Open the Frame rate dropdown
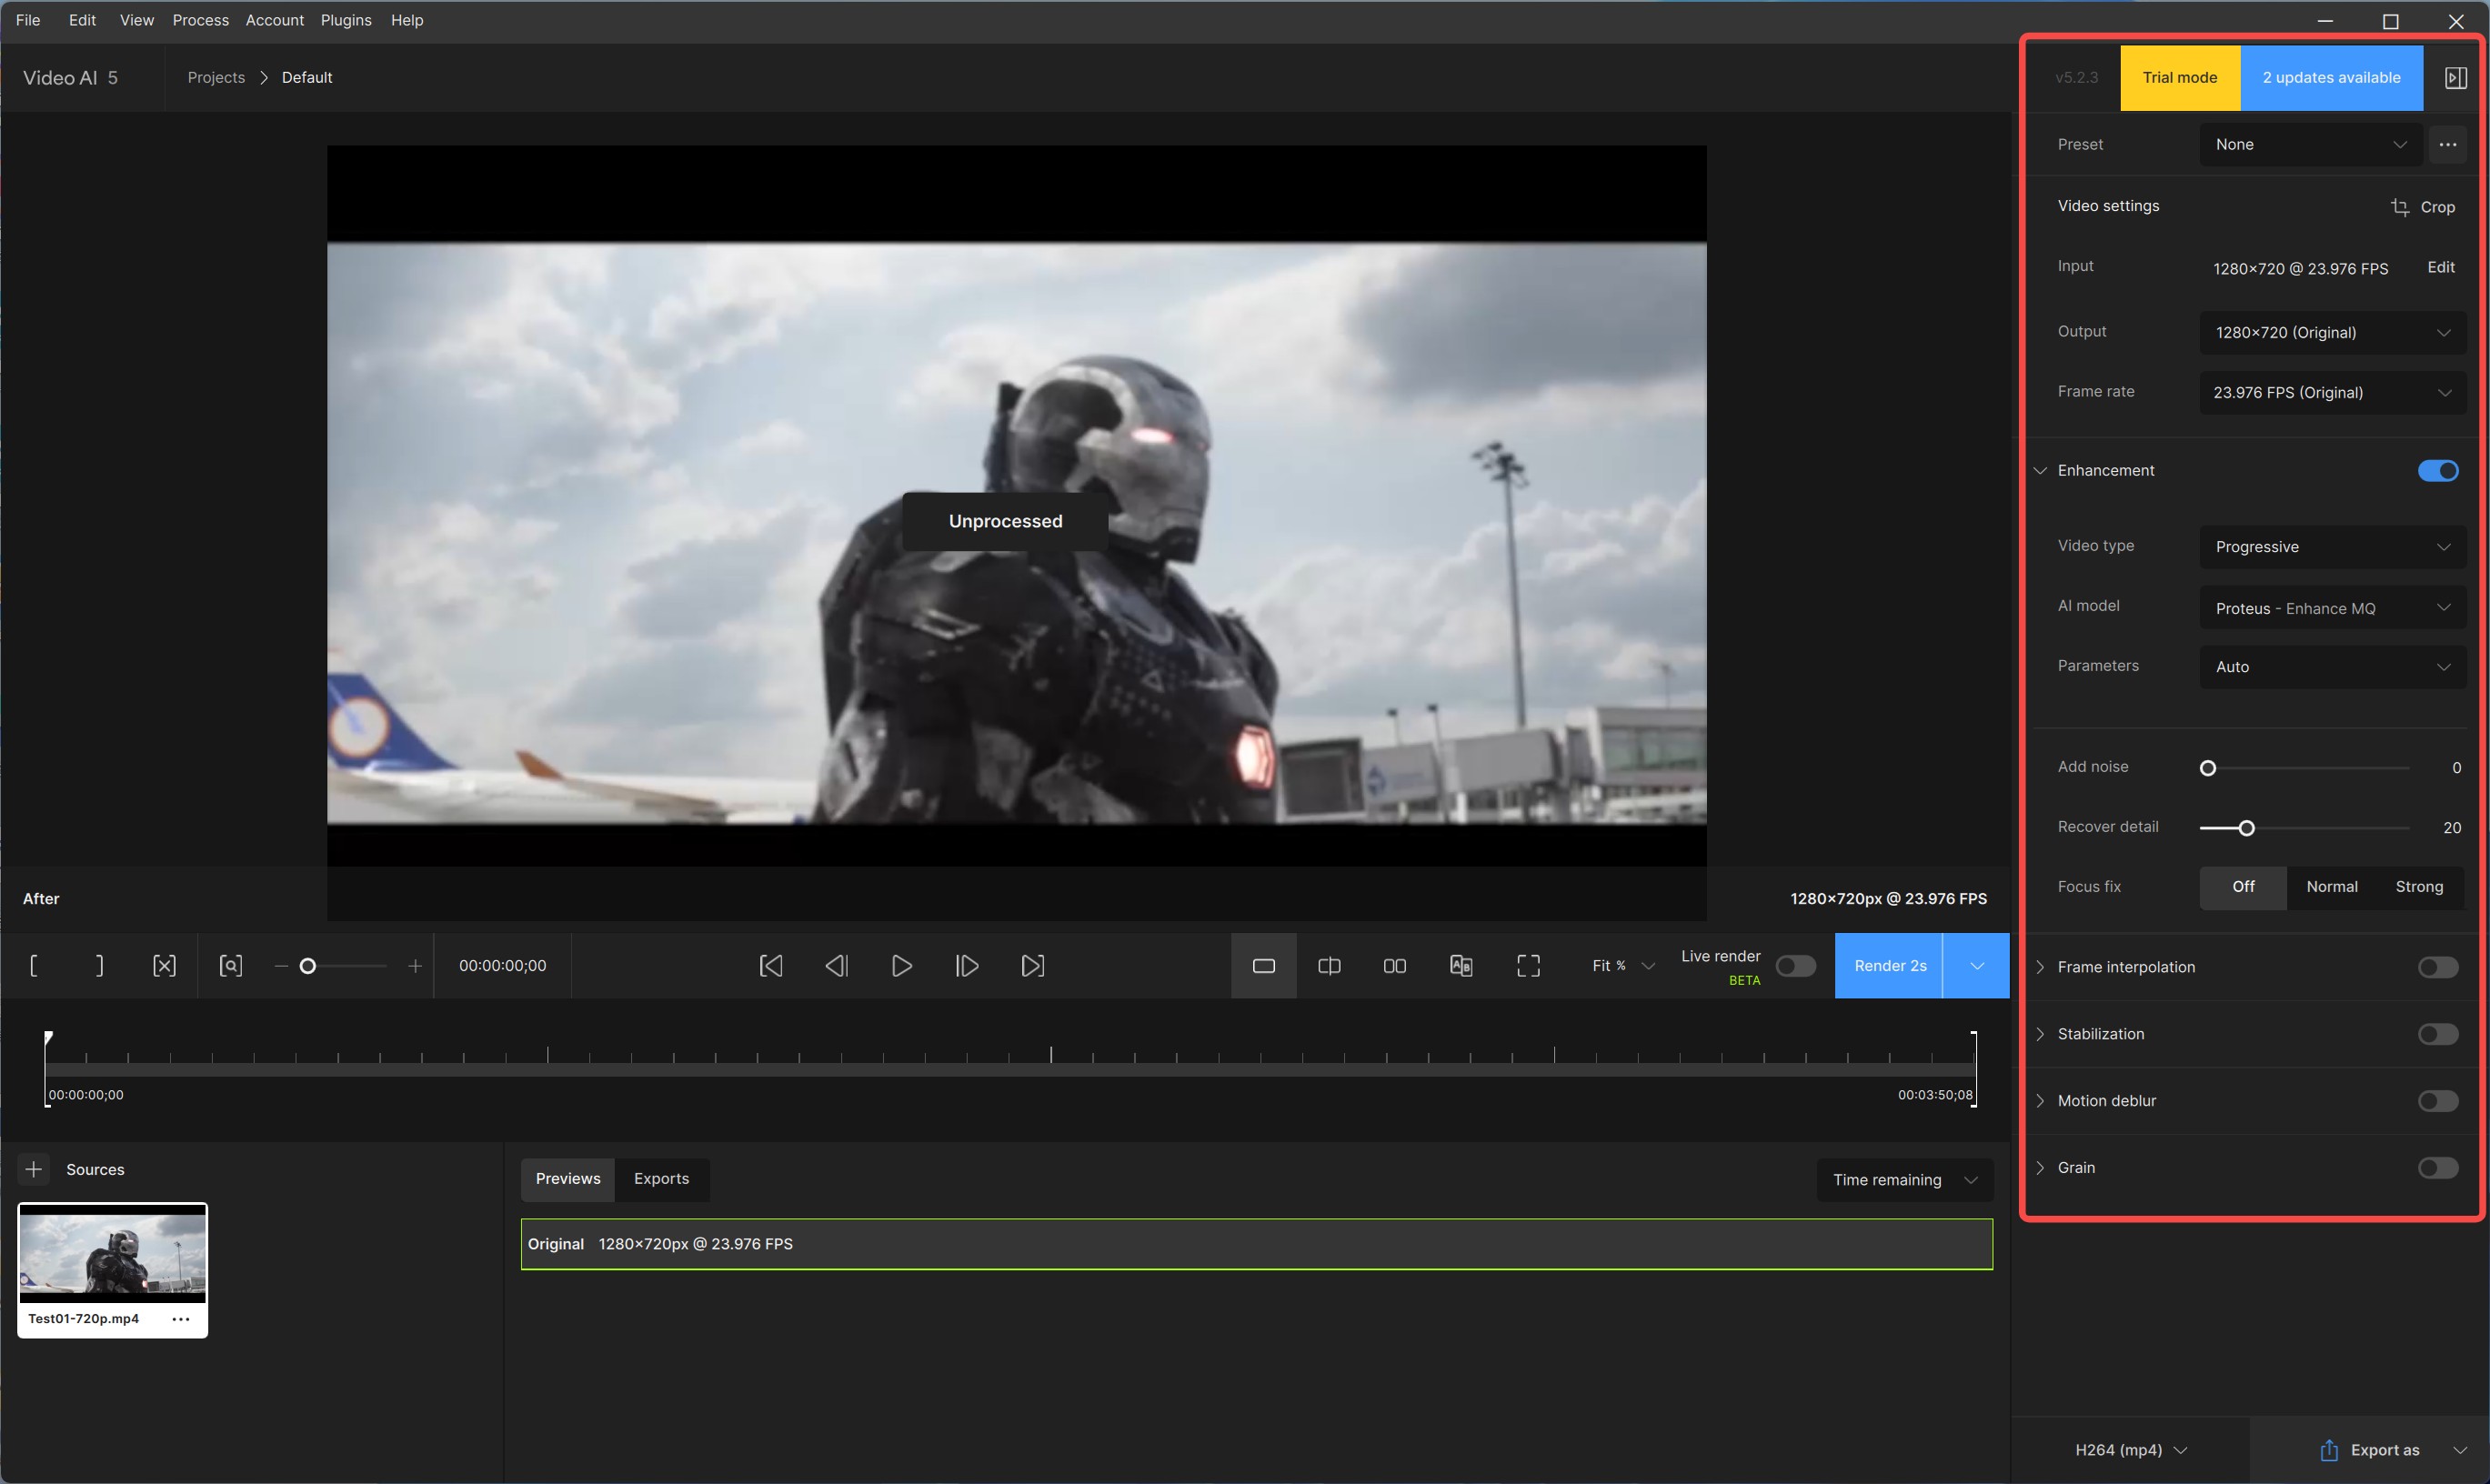The image size is (2490, 1484). pos(2332,392)
